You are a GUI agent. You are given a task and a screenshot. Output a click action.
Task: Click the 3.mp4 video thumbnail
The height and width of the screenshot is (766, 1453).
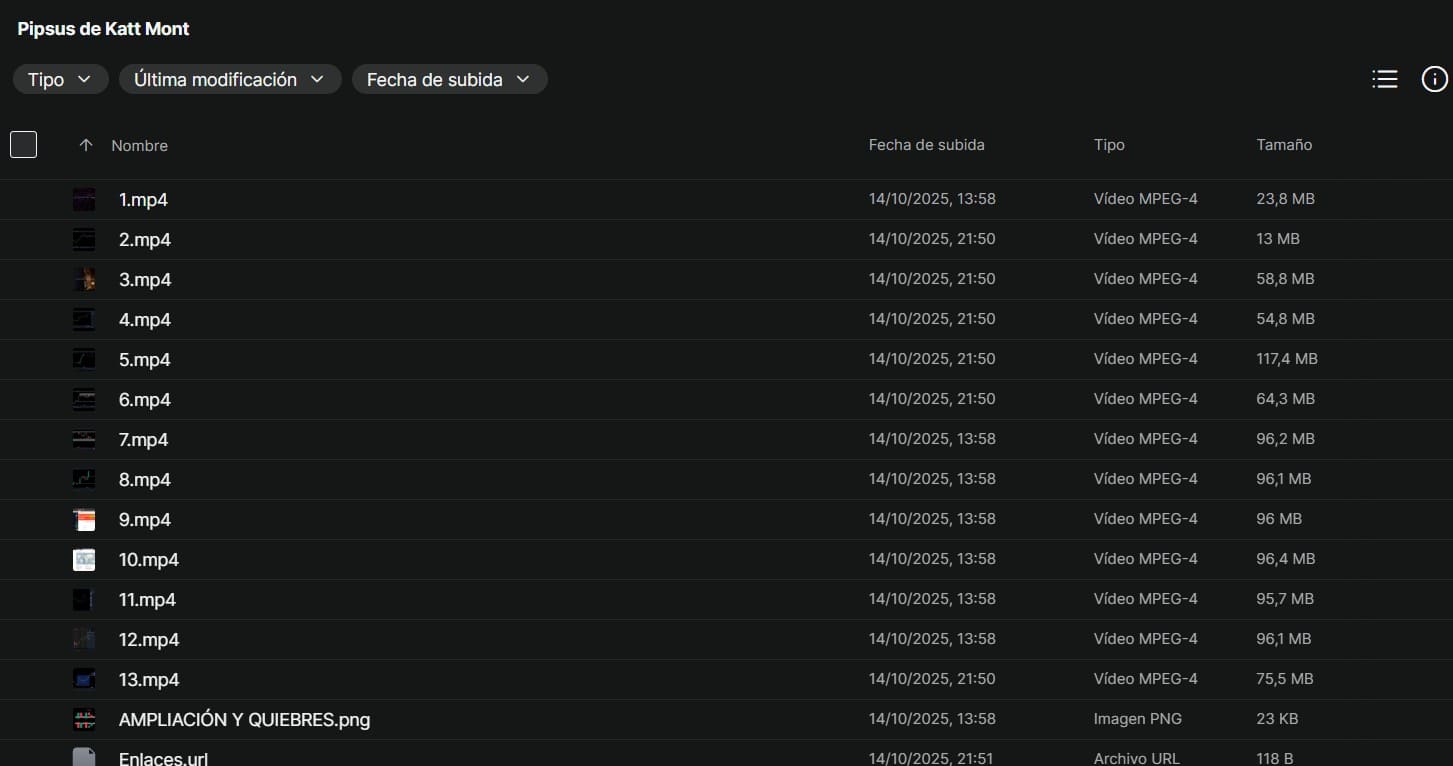click(x=84, y=280)
